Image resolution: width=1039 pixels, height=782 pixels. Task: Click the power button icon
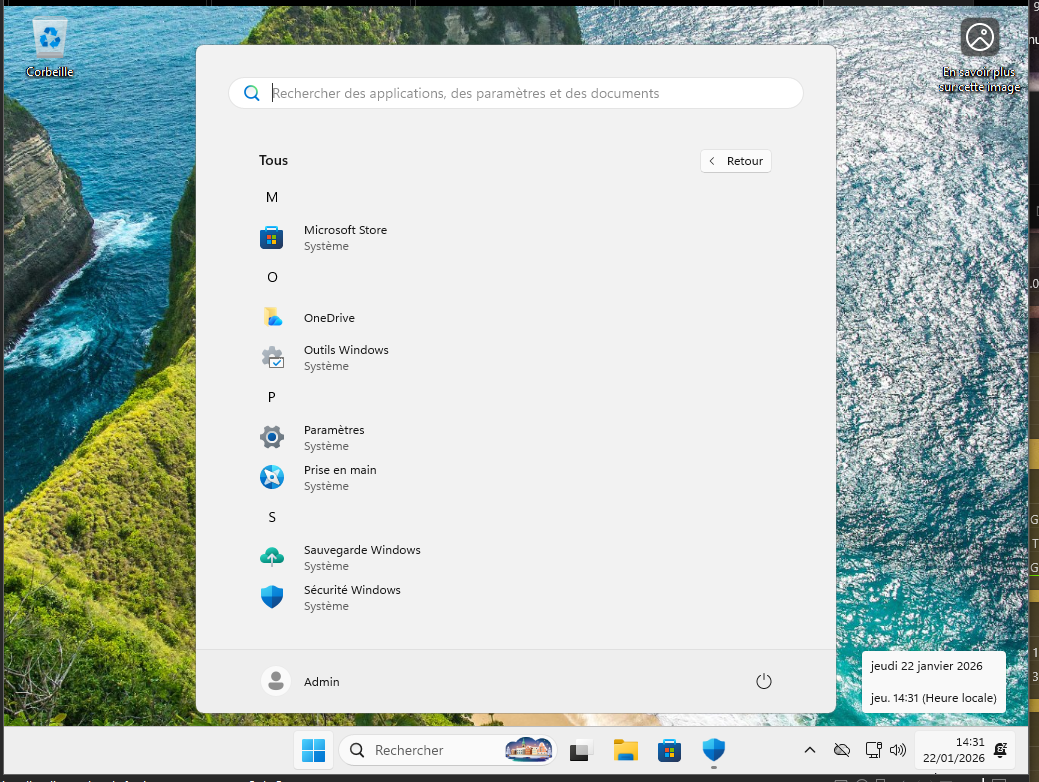pos(764,681)
